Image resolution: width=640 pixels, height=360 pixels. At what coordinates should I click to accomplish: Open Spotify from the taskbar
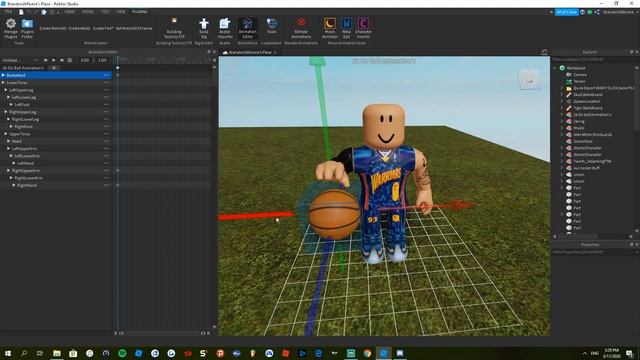tap(122, 353)
